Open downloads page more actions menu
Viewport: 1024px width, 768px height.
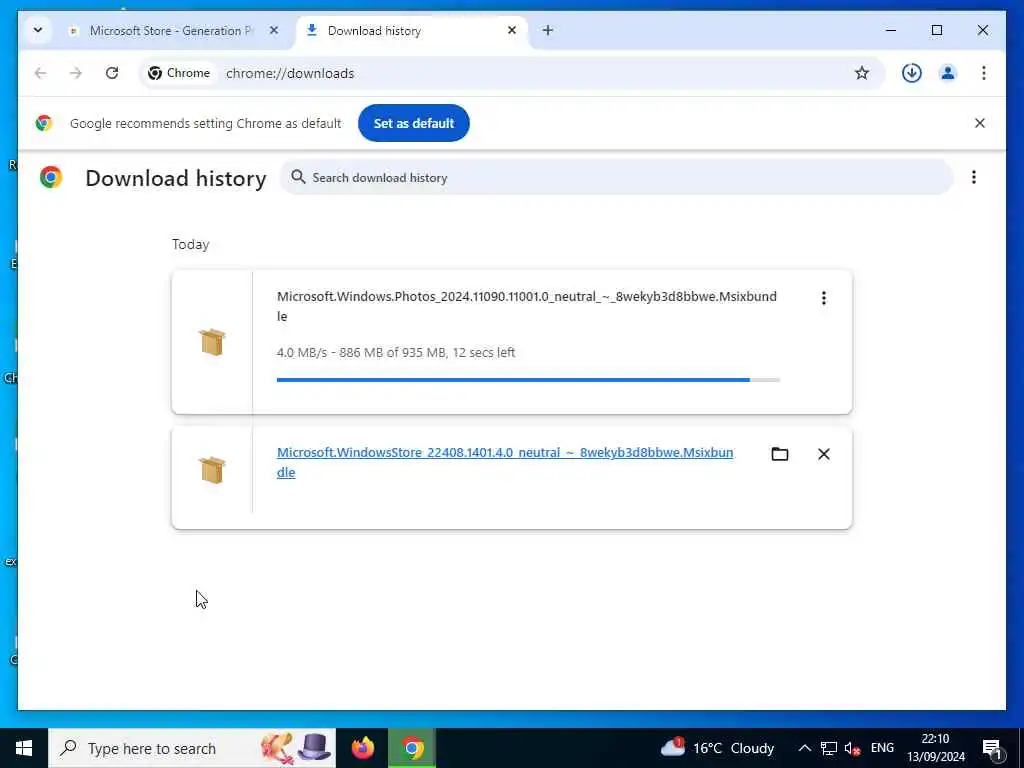pyautogui.click(x=974, y=177)
